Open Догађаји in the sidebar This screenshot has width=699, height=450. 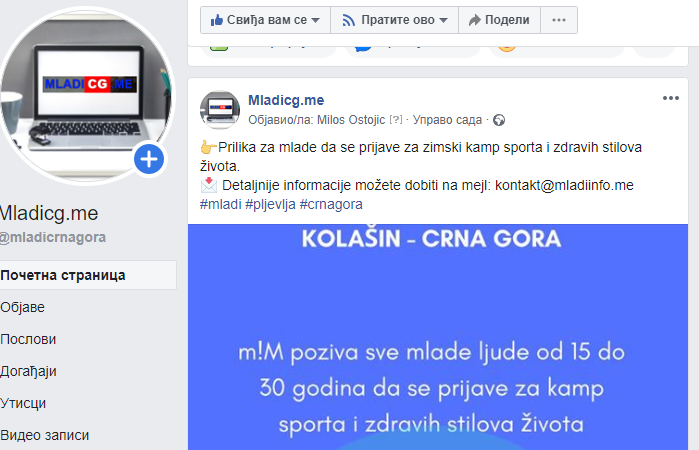tap(29, 372)
